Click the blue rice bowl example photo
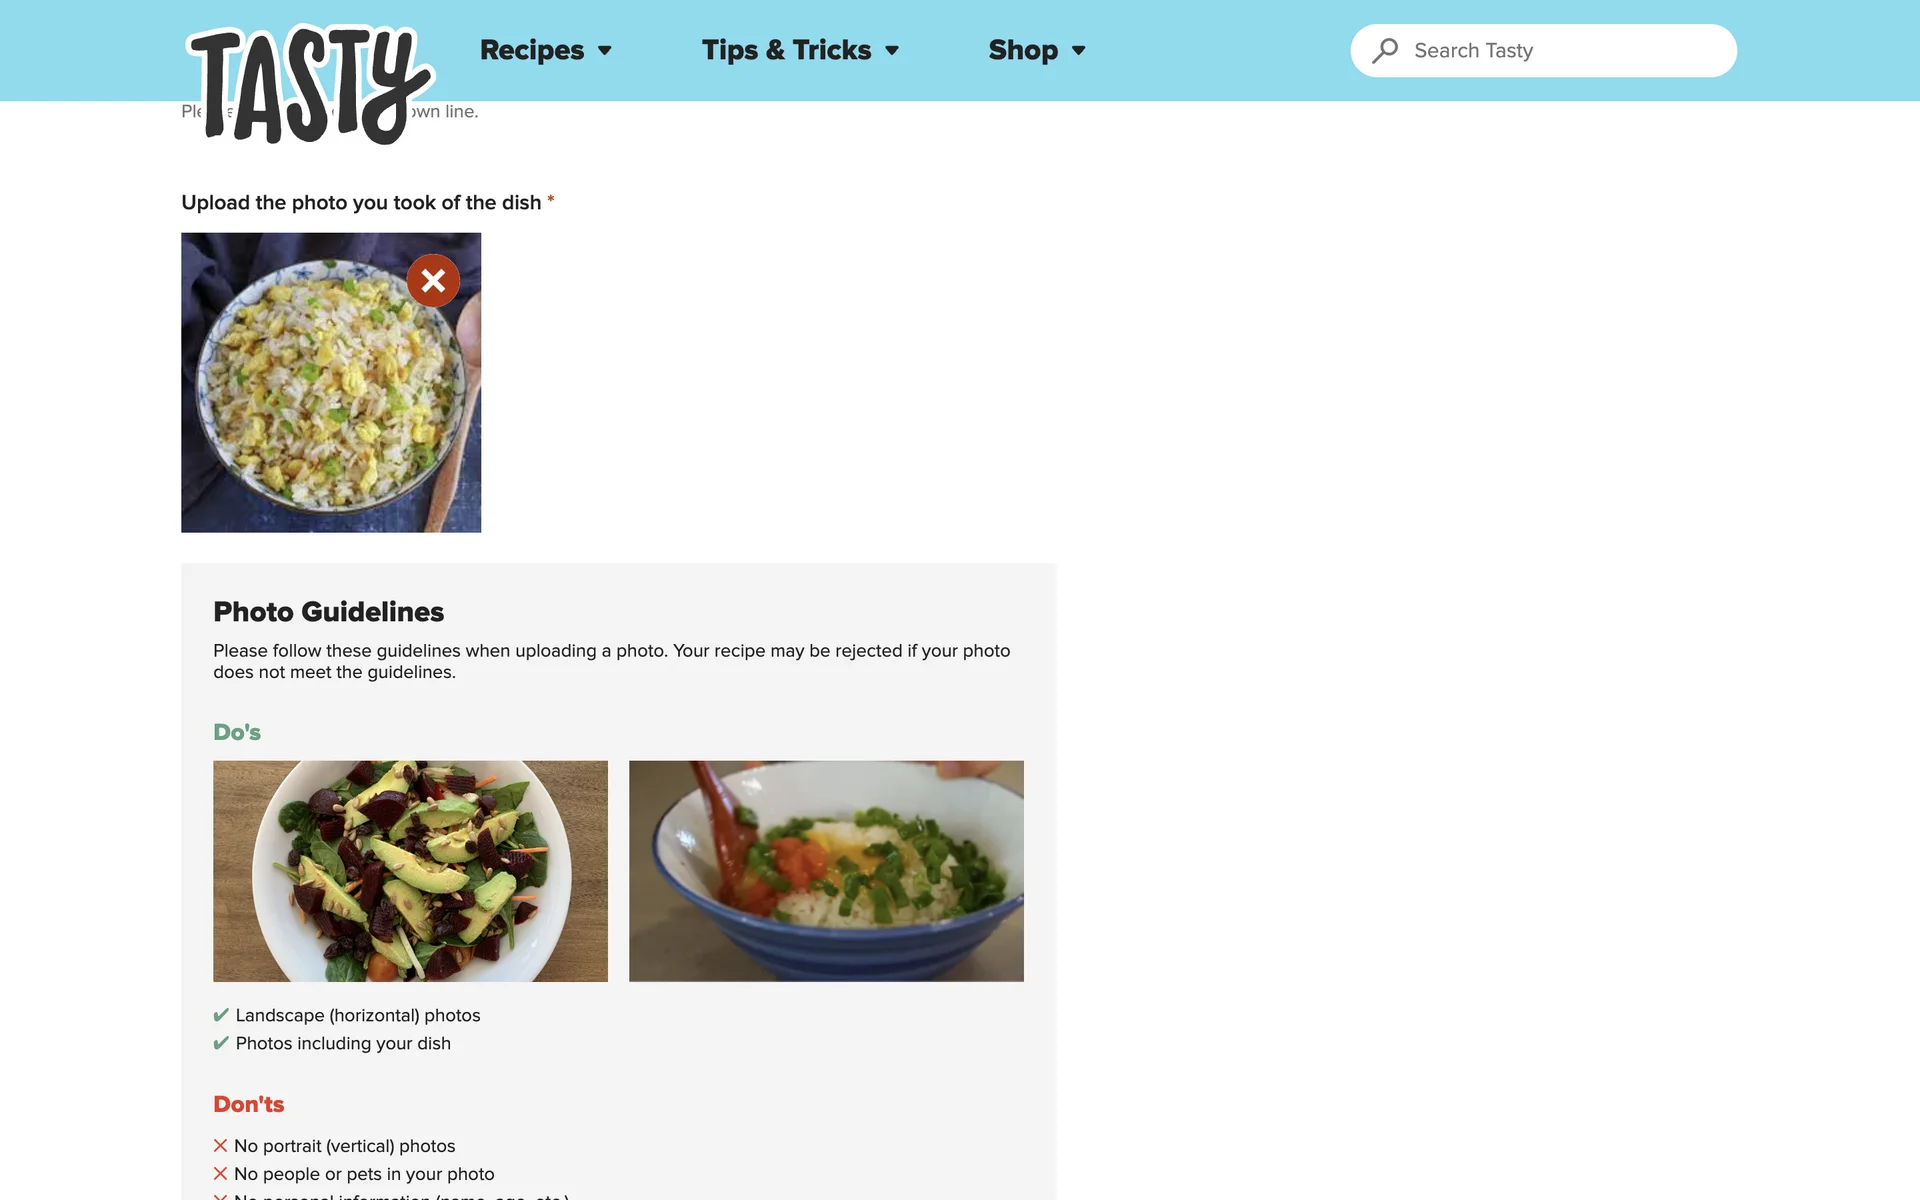1920x1200 pixels. tap(826, 871)
